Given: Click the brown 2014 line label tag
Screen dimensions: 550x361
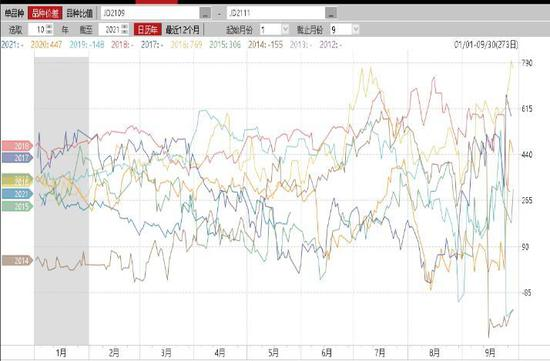Looking at the screenshot, I should [x=18, y=260].
